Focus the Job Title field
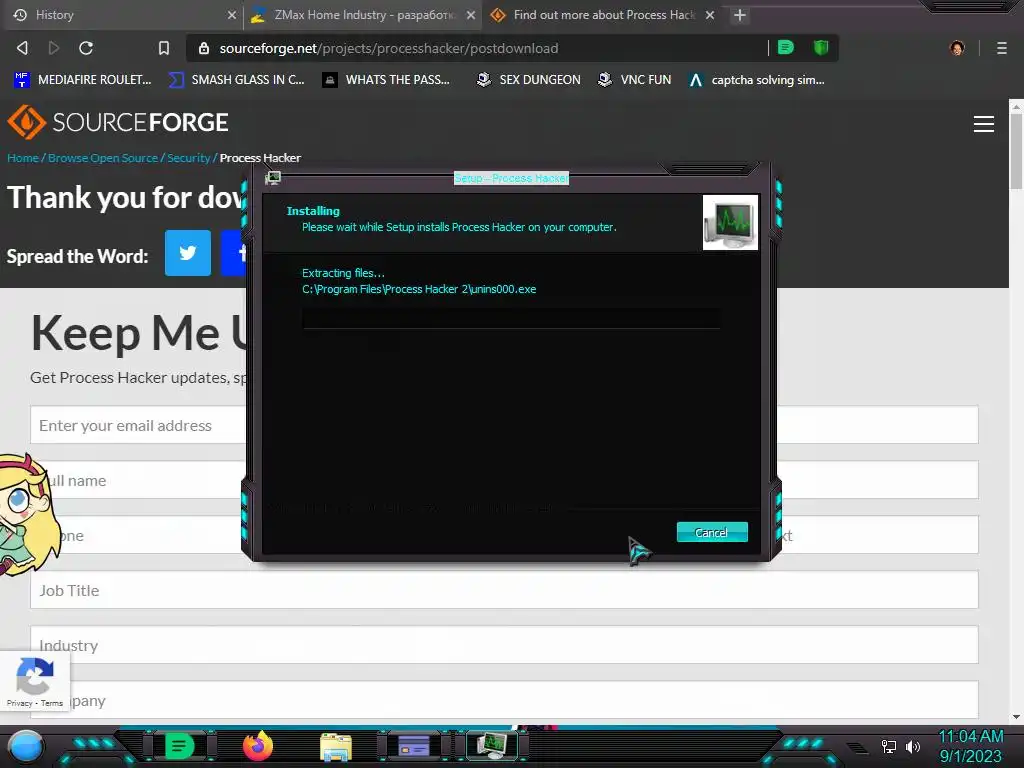The height and width of the screenshot is (768, 1024). tap(504, 590)
